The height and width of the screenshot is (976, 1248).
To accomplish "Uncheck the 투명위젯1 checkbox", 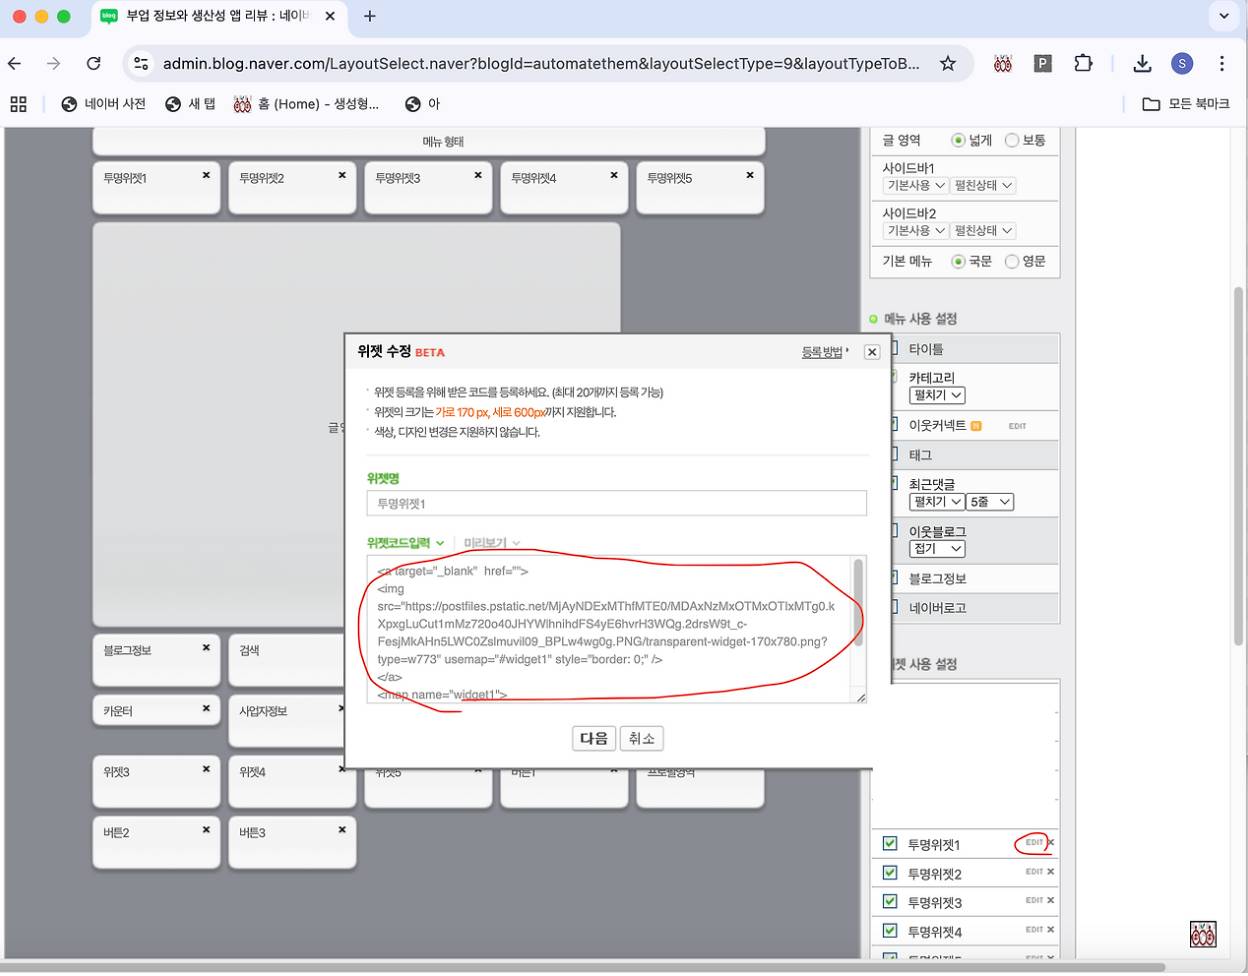I will (890, 844).
